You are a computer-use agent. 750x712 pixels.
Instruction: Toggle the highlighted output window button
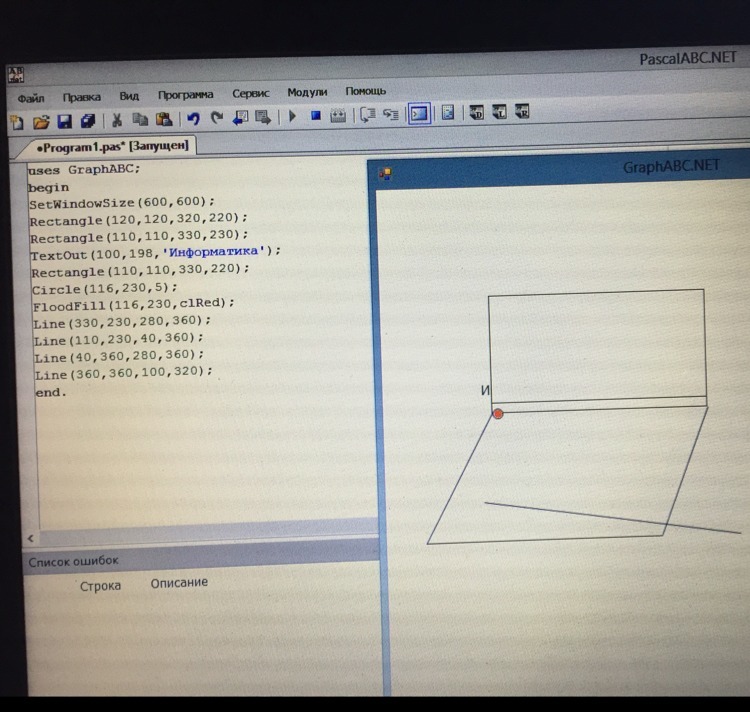(419, 114)
